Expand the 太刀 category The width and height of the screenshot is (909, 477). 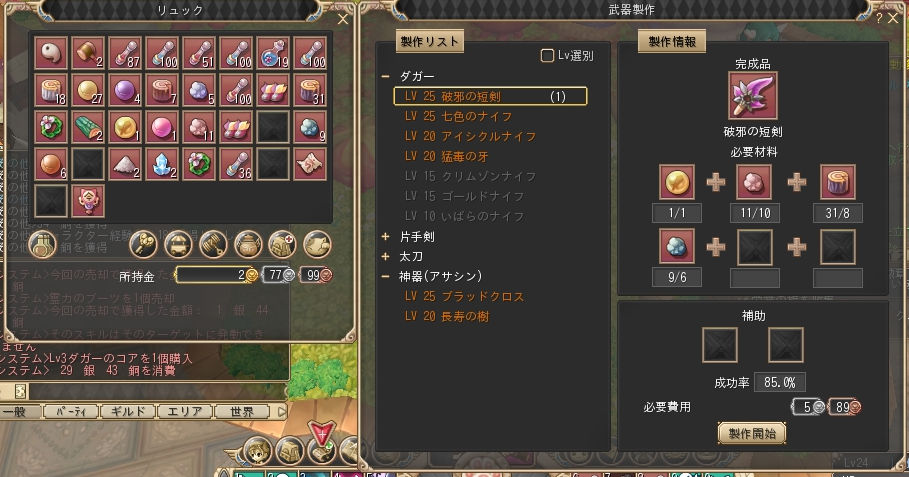[386, 256]
